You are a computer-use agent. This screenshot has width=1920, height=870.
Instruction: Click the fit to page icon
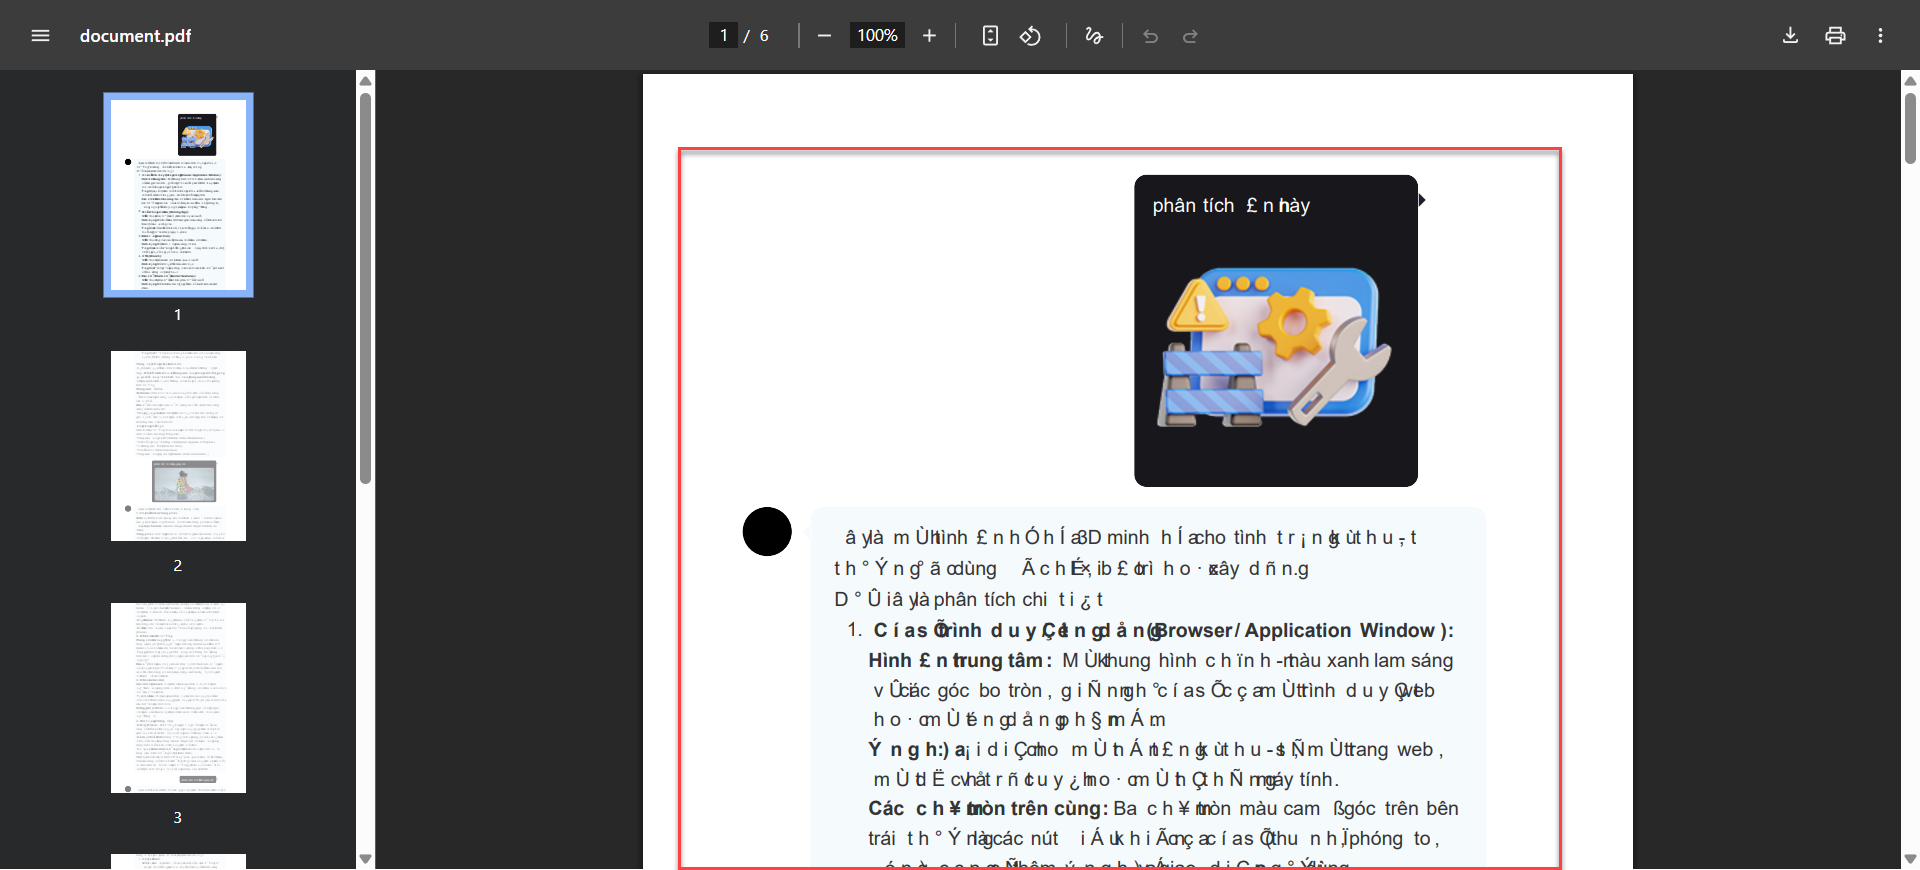tap(990, 36)
